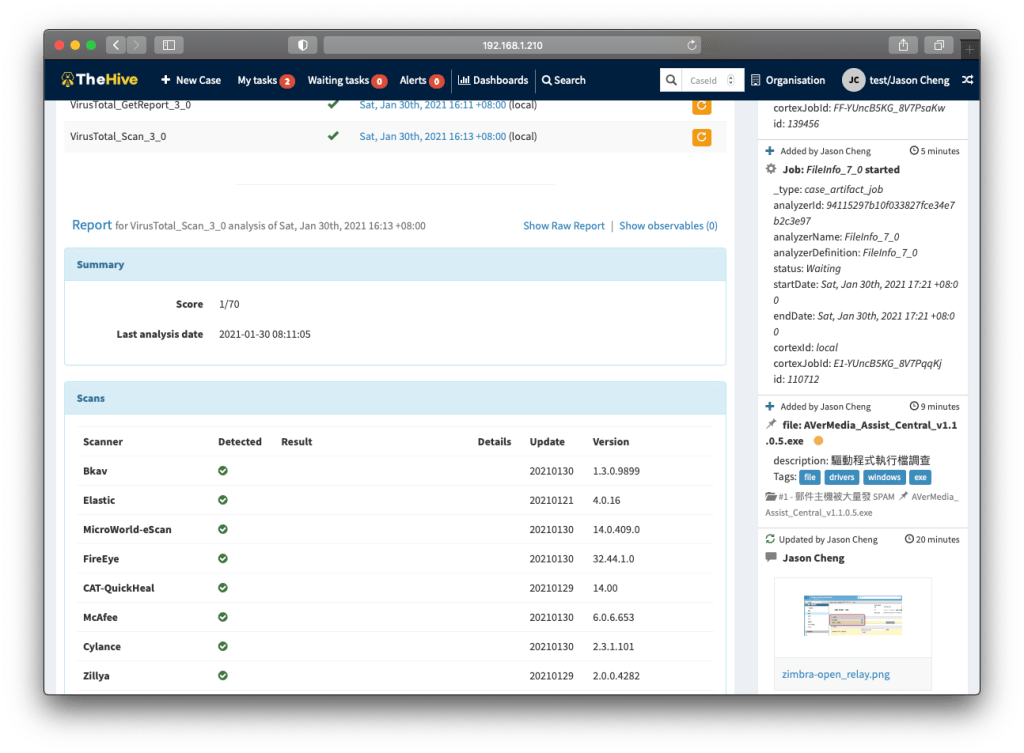Rerun the VirusTotal_GetReport_3_0 analyzer with orange refresh icon
Image resolution: width=1024 pixels, height=753 pixels.
click(x=702, y=105)
